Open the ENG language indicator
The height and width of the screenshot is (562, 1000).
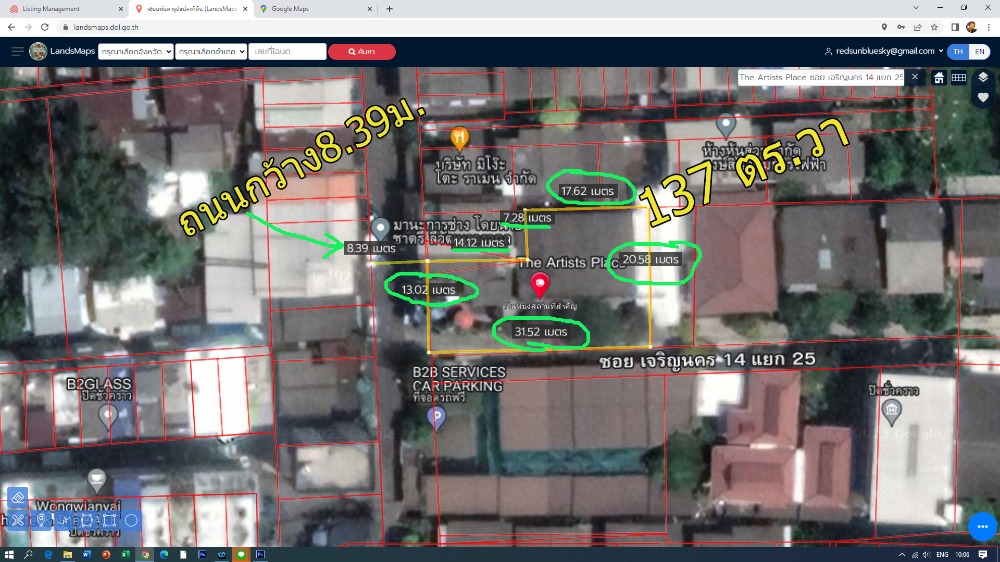tap(942, 554)
